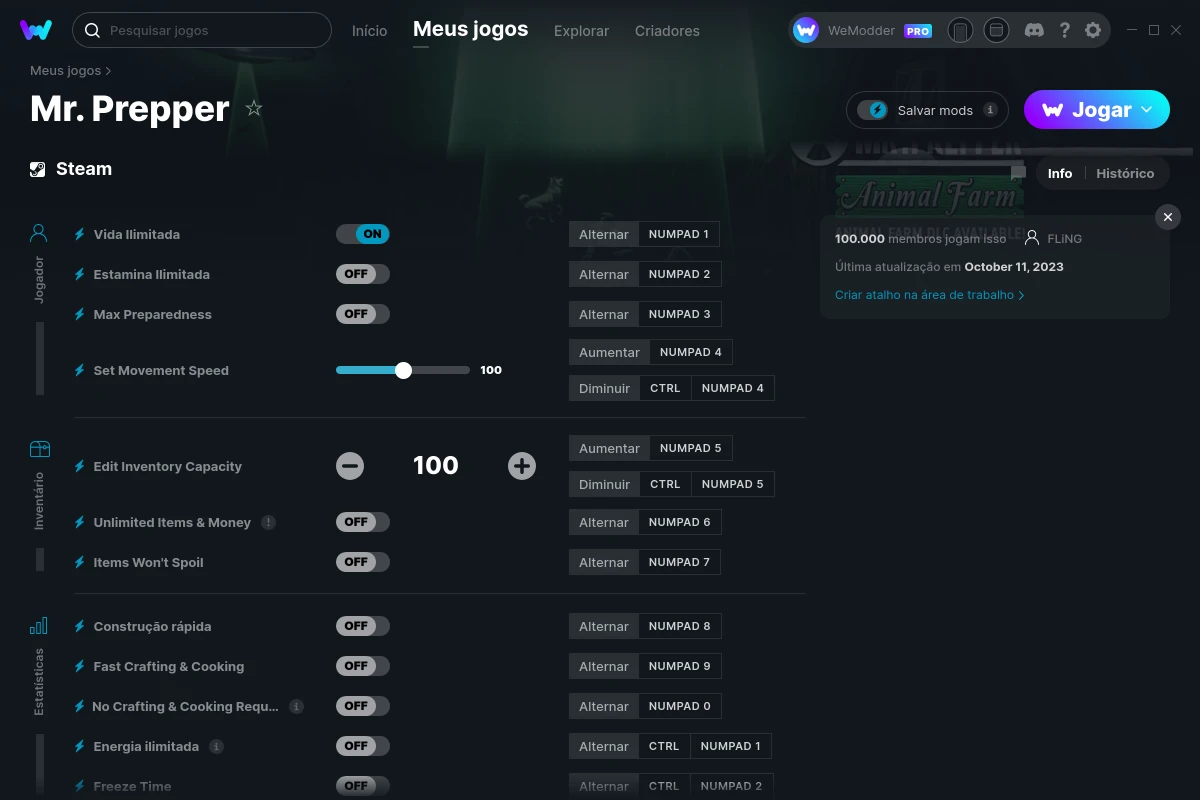The height and width of the screenshot is (800, 1200).
Task: Enable Construção rápida toggle
Action: point(363,626)
